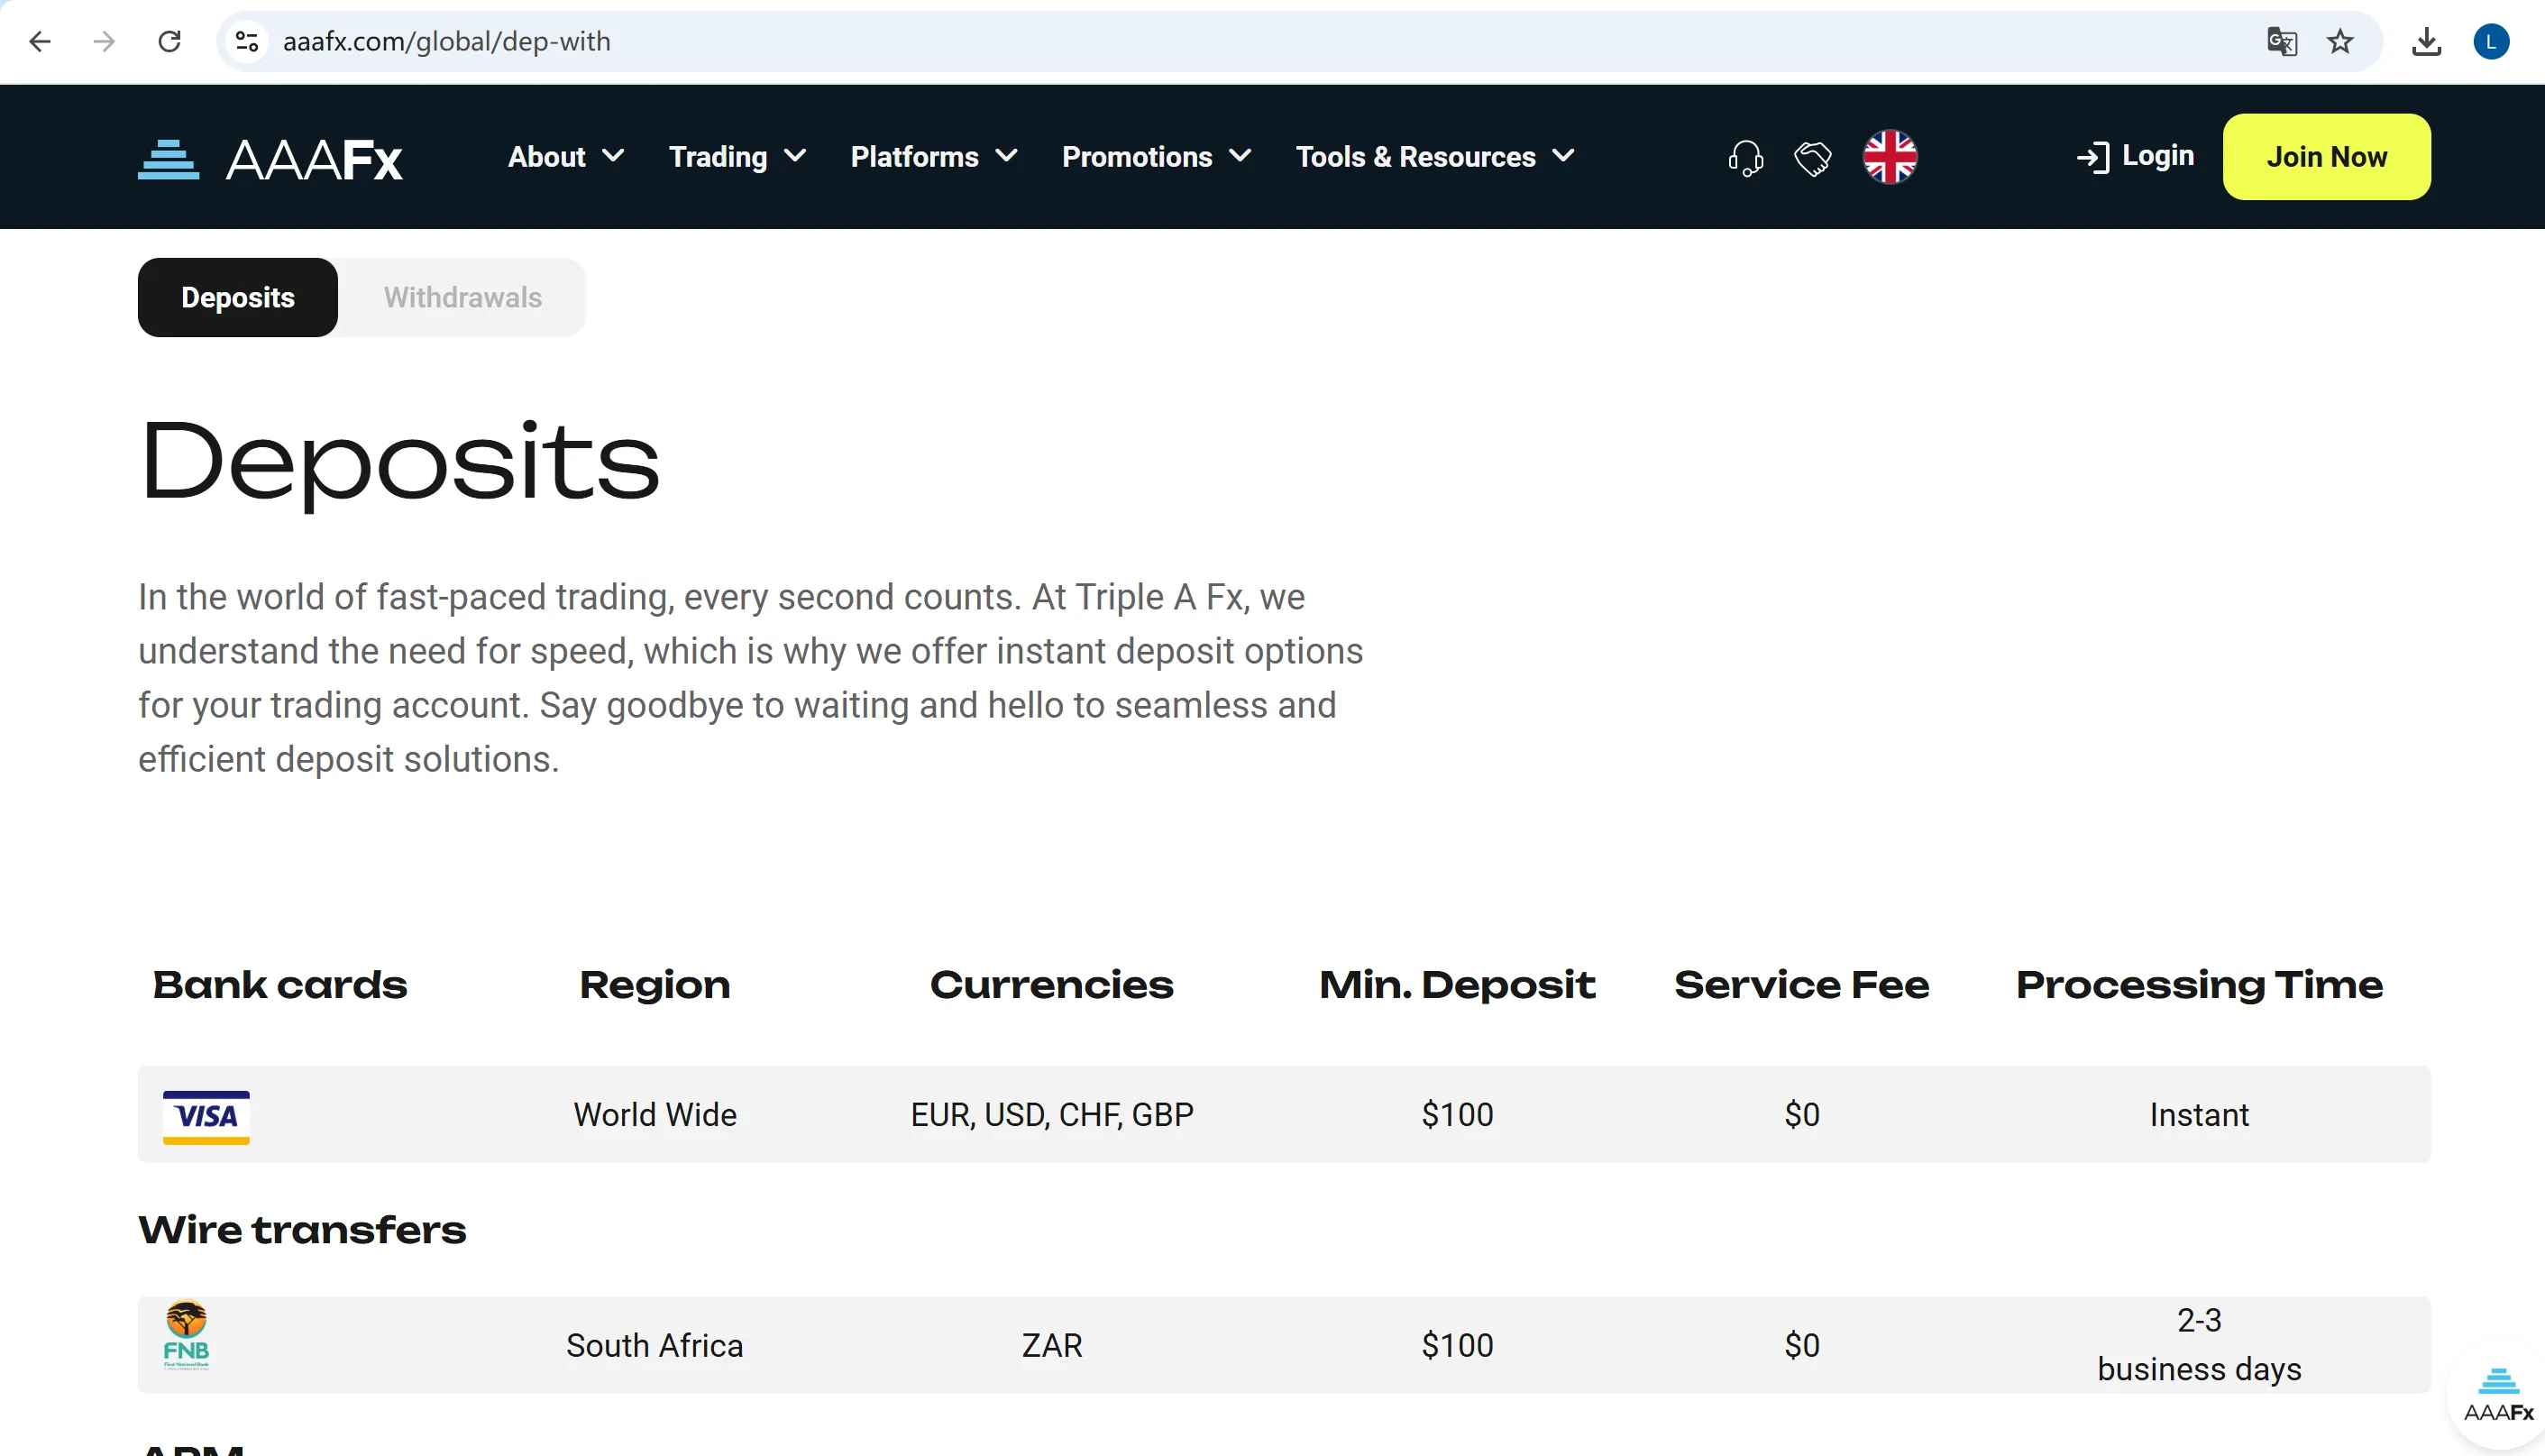Expand the About menu
This screenshot has height=1456, width=2545.
566,157
